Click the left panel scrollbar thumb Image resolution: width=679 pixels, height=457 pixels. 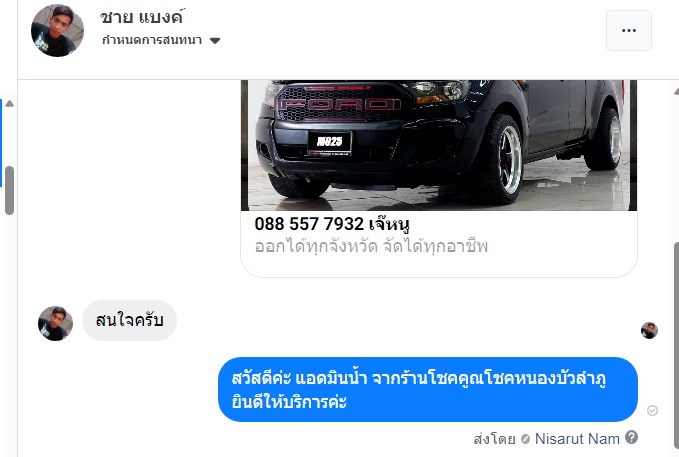pyautogui.click(x=10, y=191)
